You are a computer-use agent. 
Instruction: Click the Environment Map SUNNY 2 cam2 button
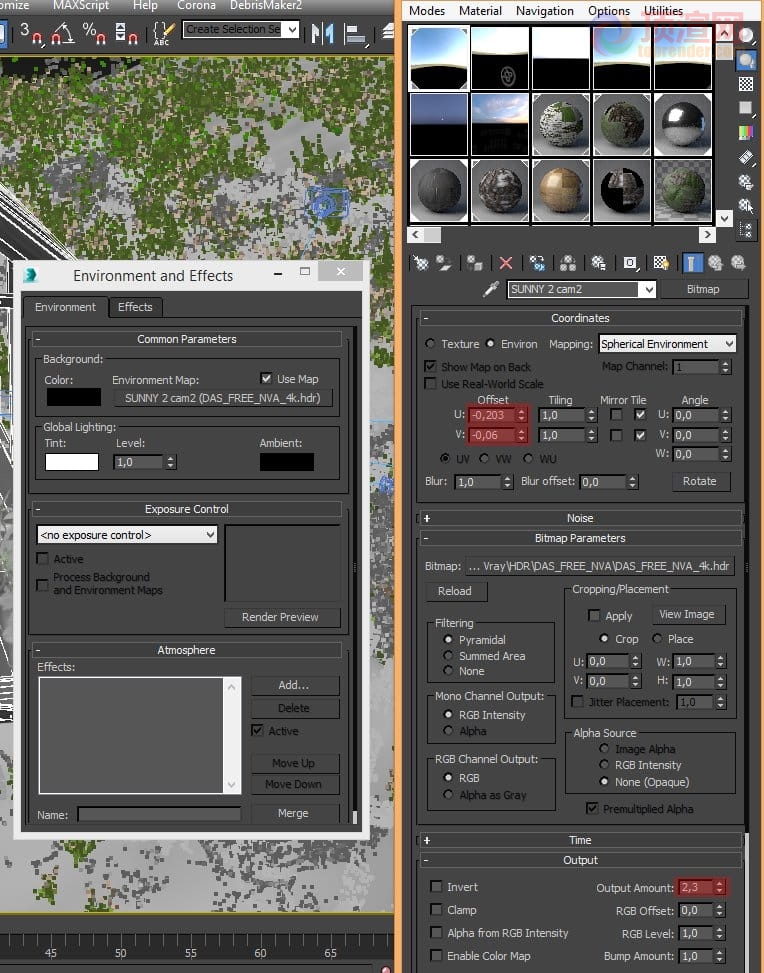coord(223,398)
